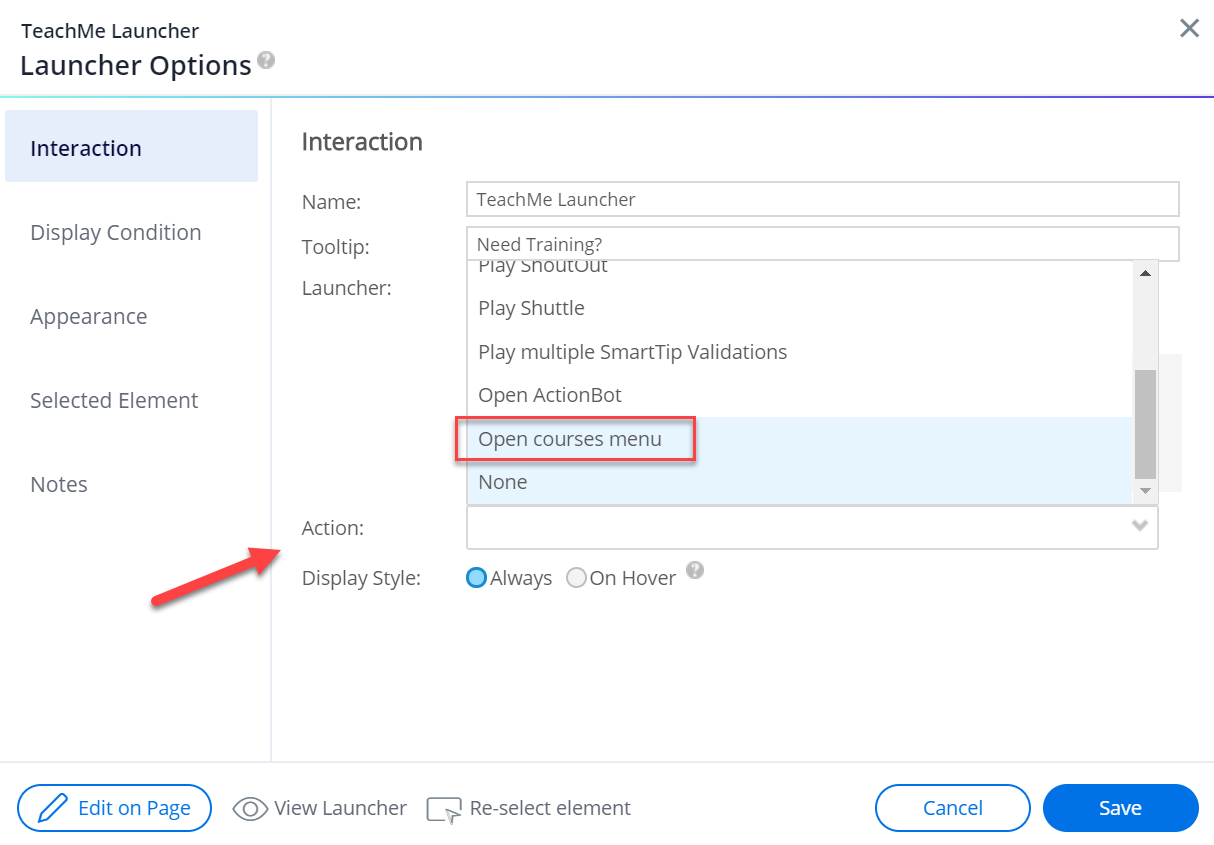Viewport: 1214px width, 845px height.
Task: Select the Always display style option
Action: pos(476,578)
